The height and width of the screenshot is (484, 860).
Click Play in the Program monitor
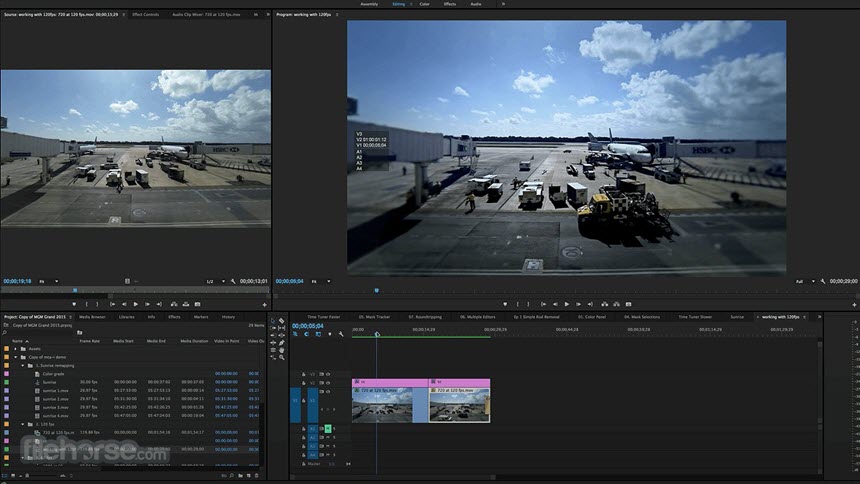point(567,304)
